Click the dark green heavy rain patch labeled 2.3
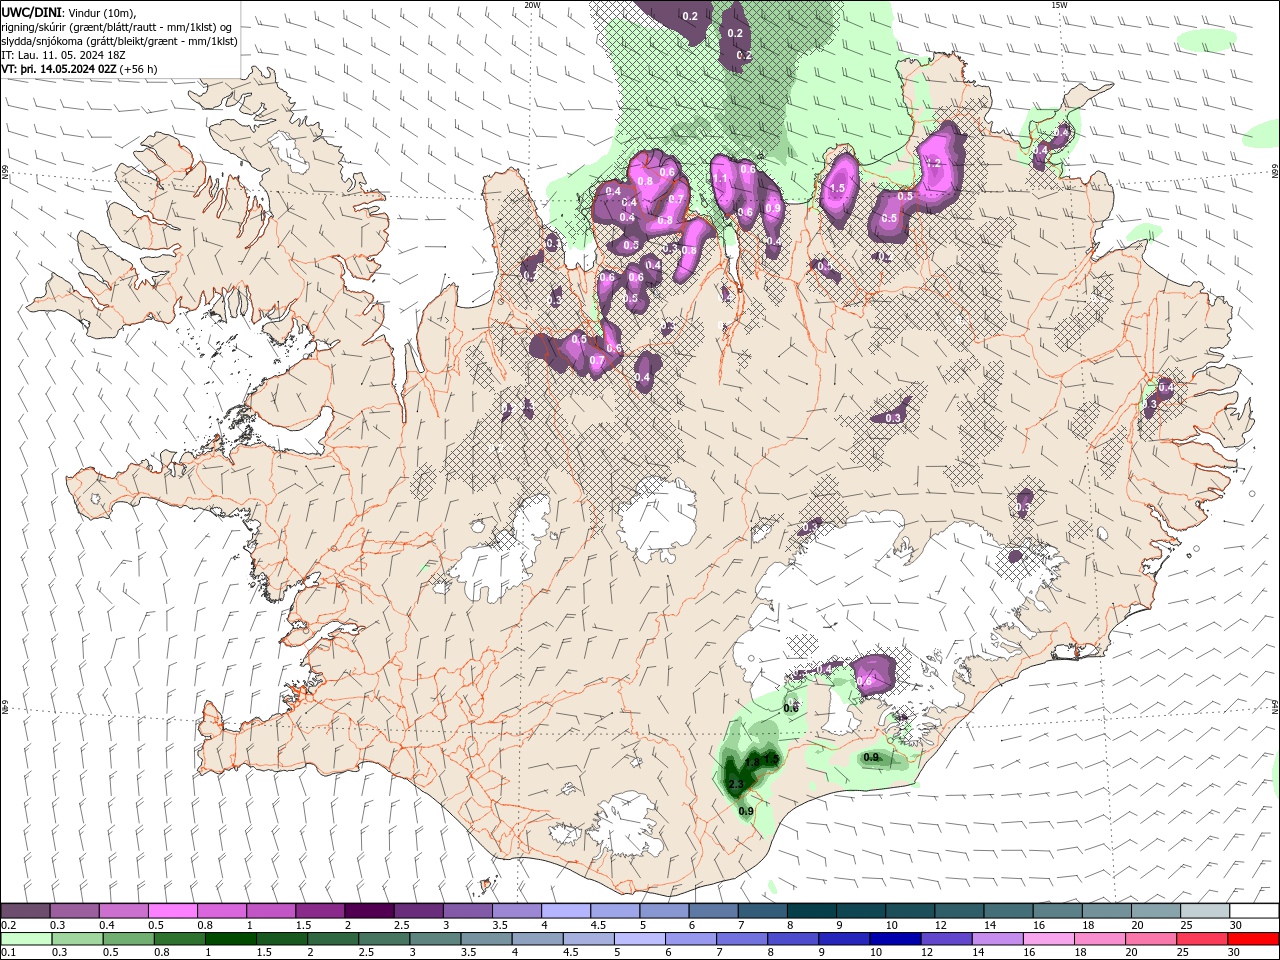 pos(737,777)
